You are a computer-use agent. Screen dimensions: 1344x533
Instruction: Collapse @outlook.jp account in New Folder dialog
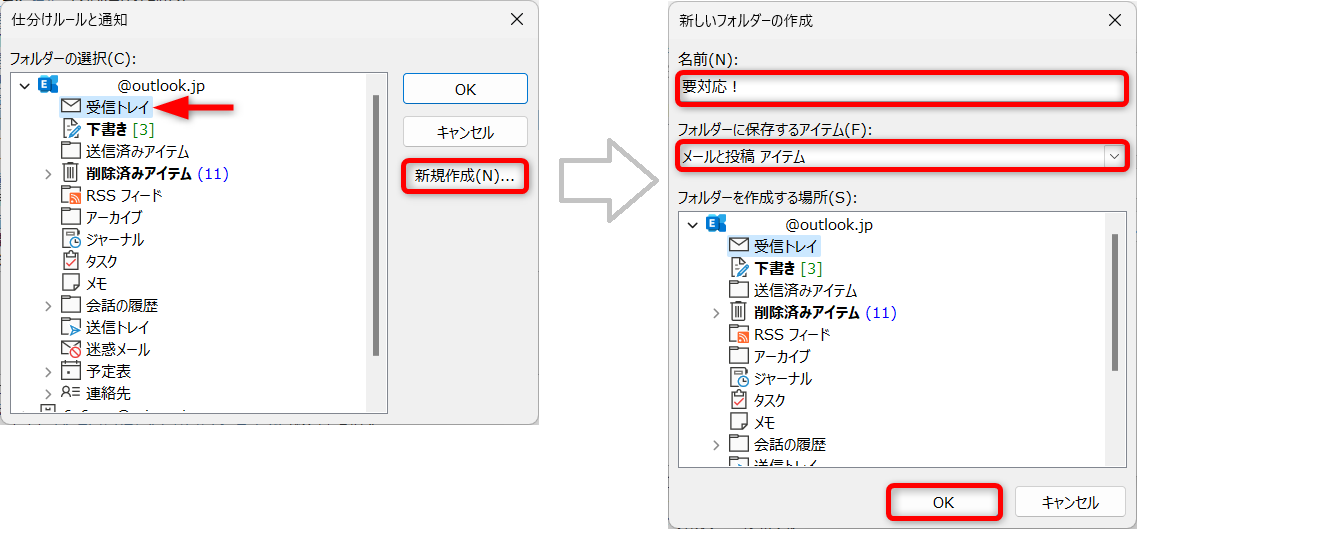pyautogui.click(x=693, y=225)
